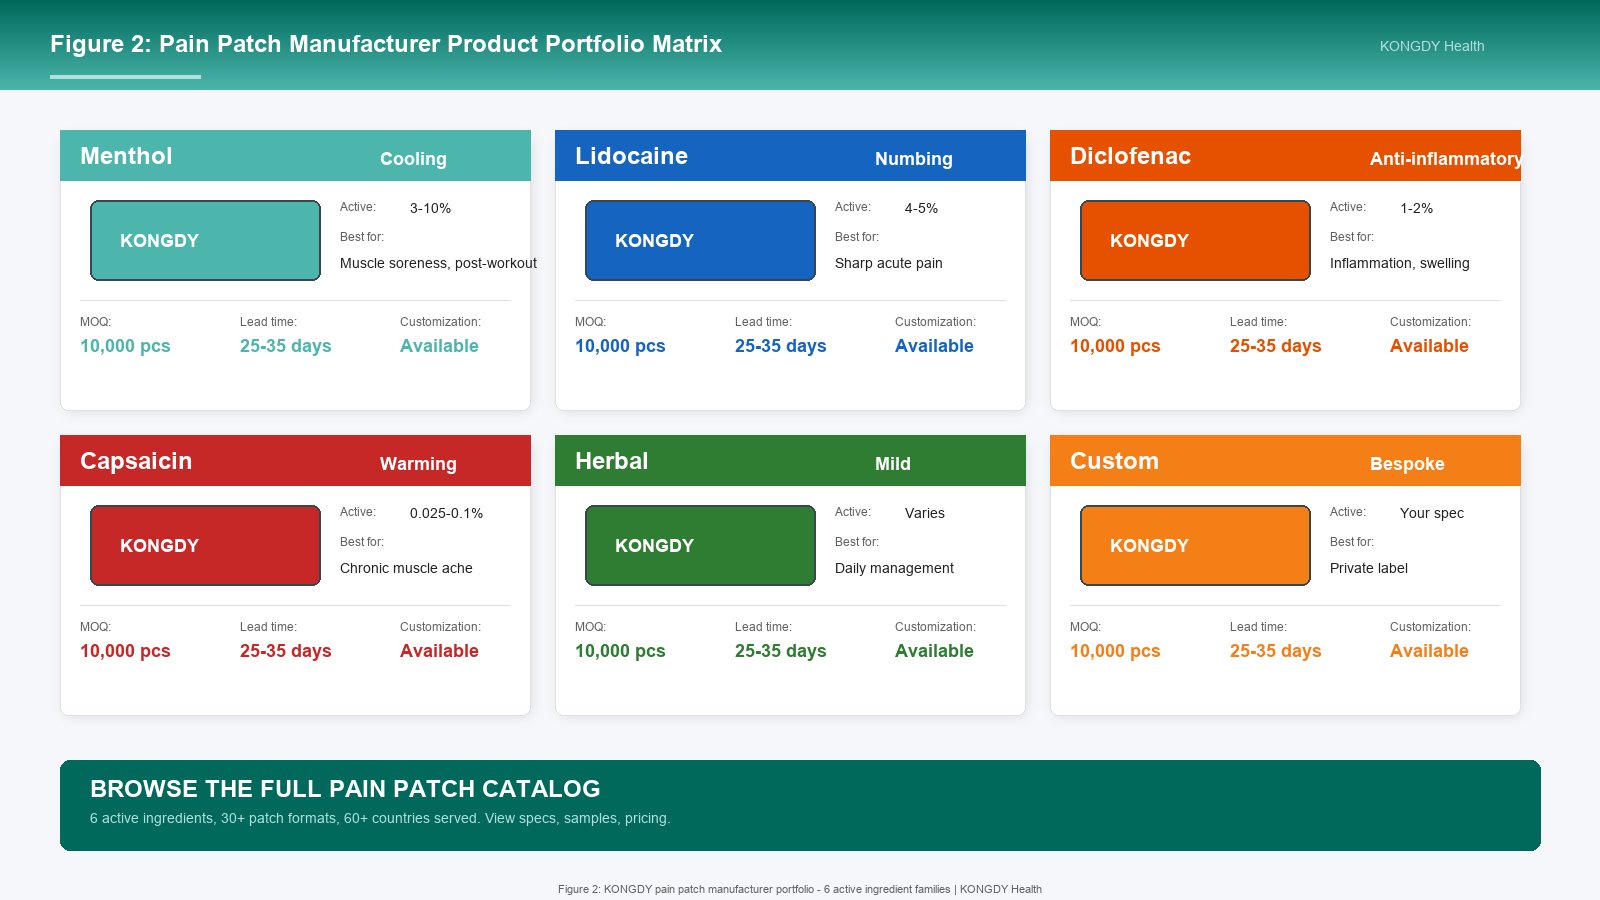The image size is (1600, 900).
Task: Click the 10,000 pcs MOQ in Custom card
Action: (1115, 651)
